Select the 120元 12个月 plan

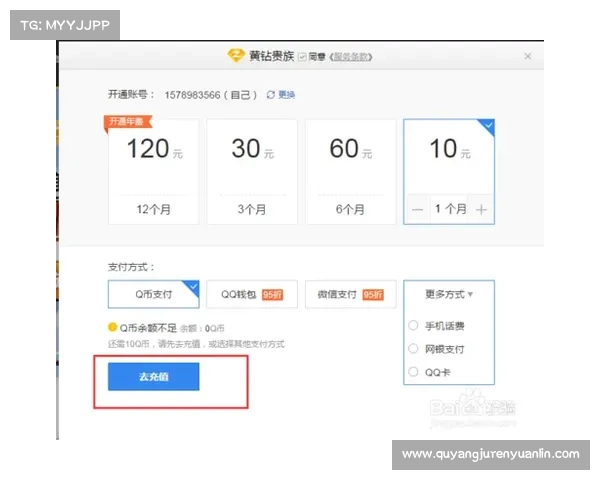pos(153,171)
